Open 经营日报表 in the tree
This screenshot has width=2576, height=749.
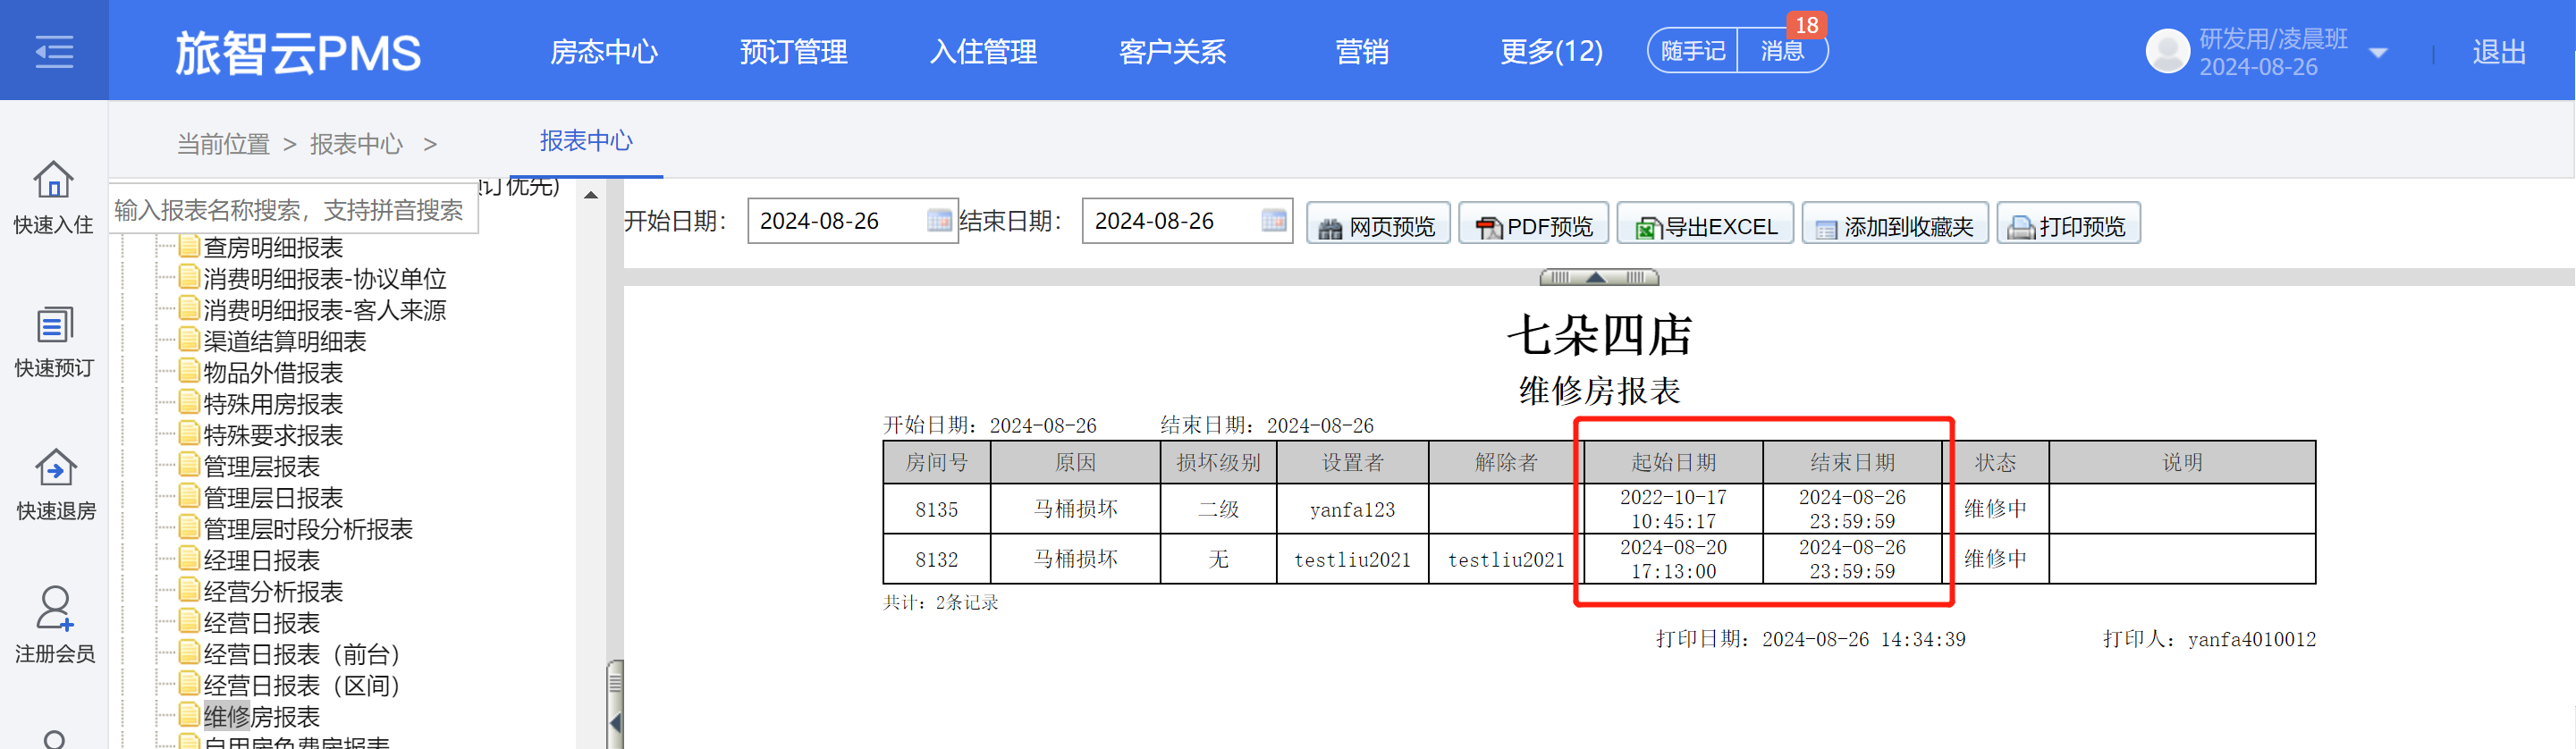point(262,623)
